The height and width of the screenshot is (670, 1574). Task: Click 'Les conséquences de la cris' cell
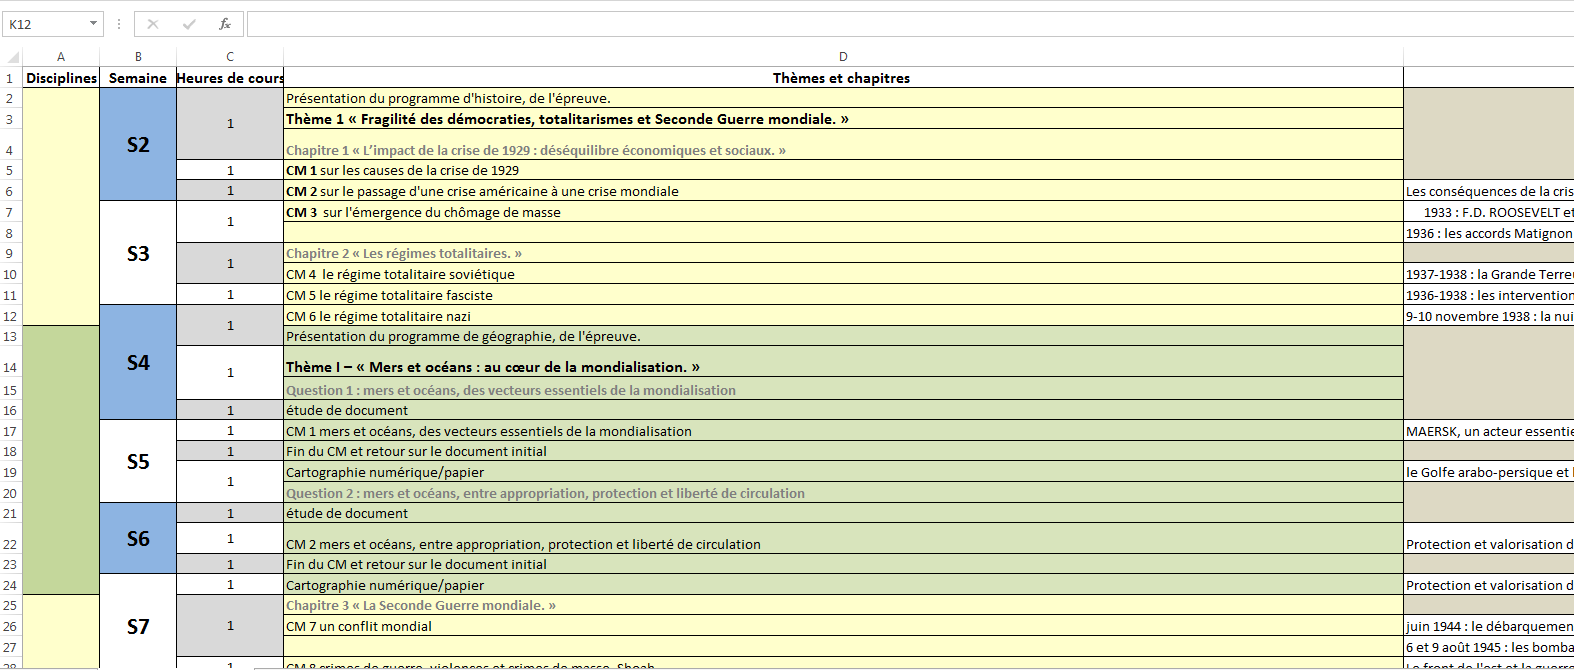pos(1489,191)
